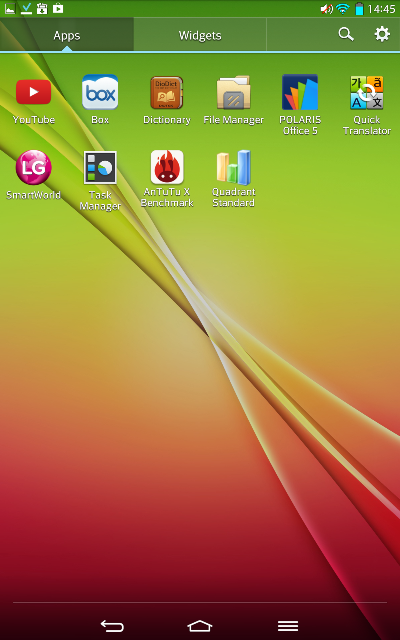Open Quick Translator app
Image resolution: width=400 pixels, height=640 pixels.
pyautogui.click(x=367, y=105)
